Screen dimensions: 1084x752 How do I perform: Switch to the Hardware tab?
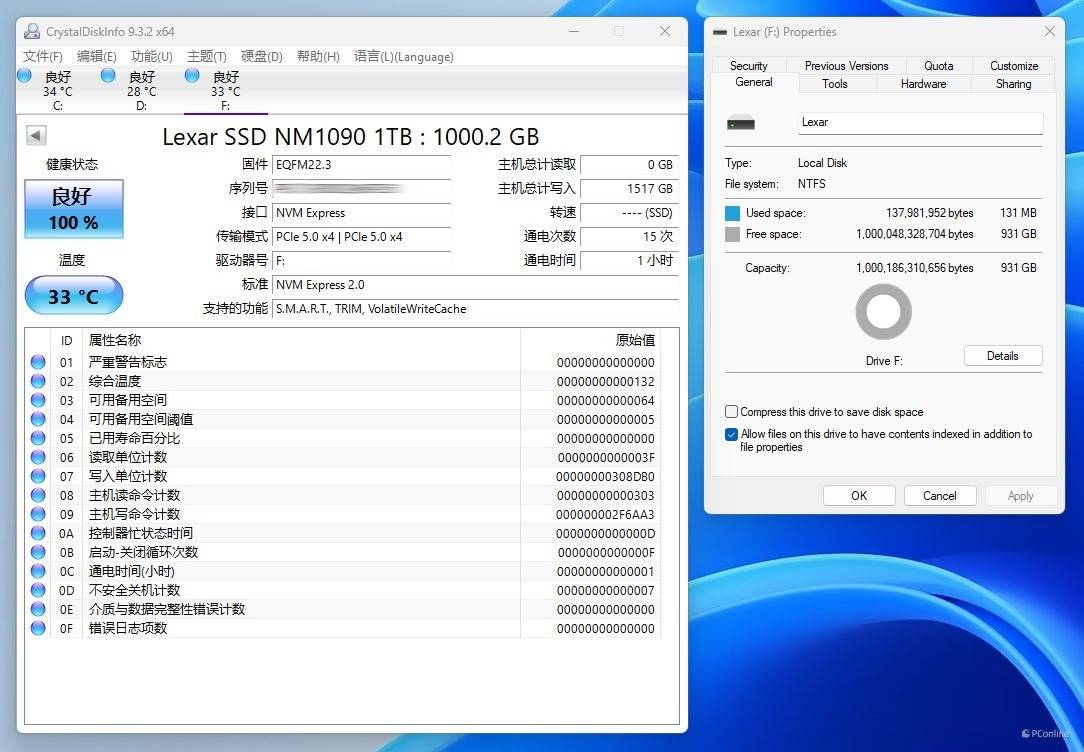point(924,84)
